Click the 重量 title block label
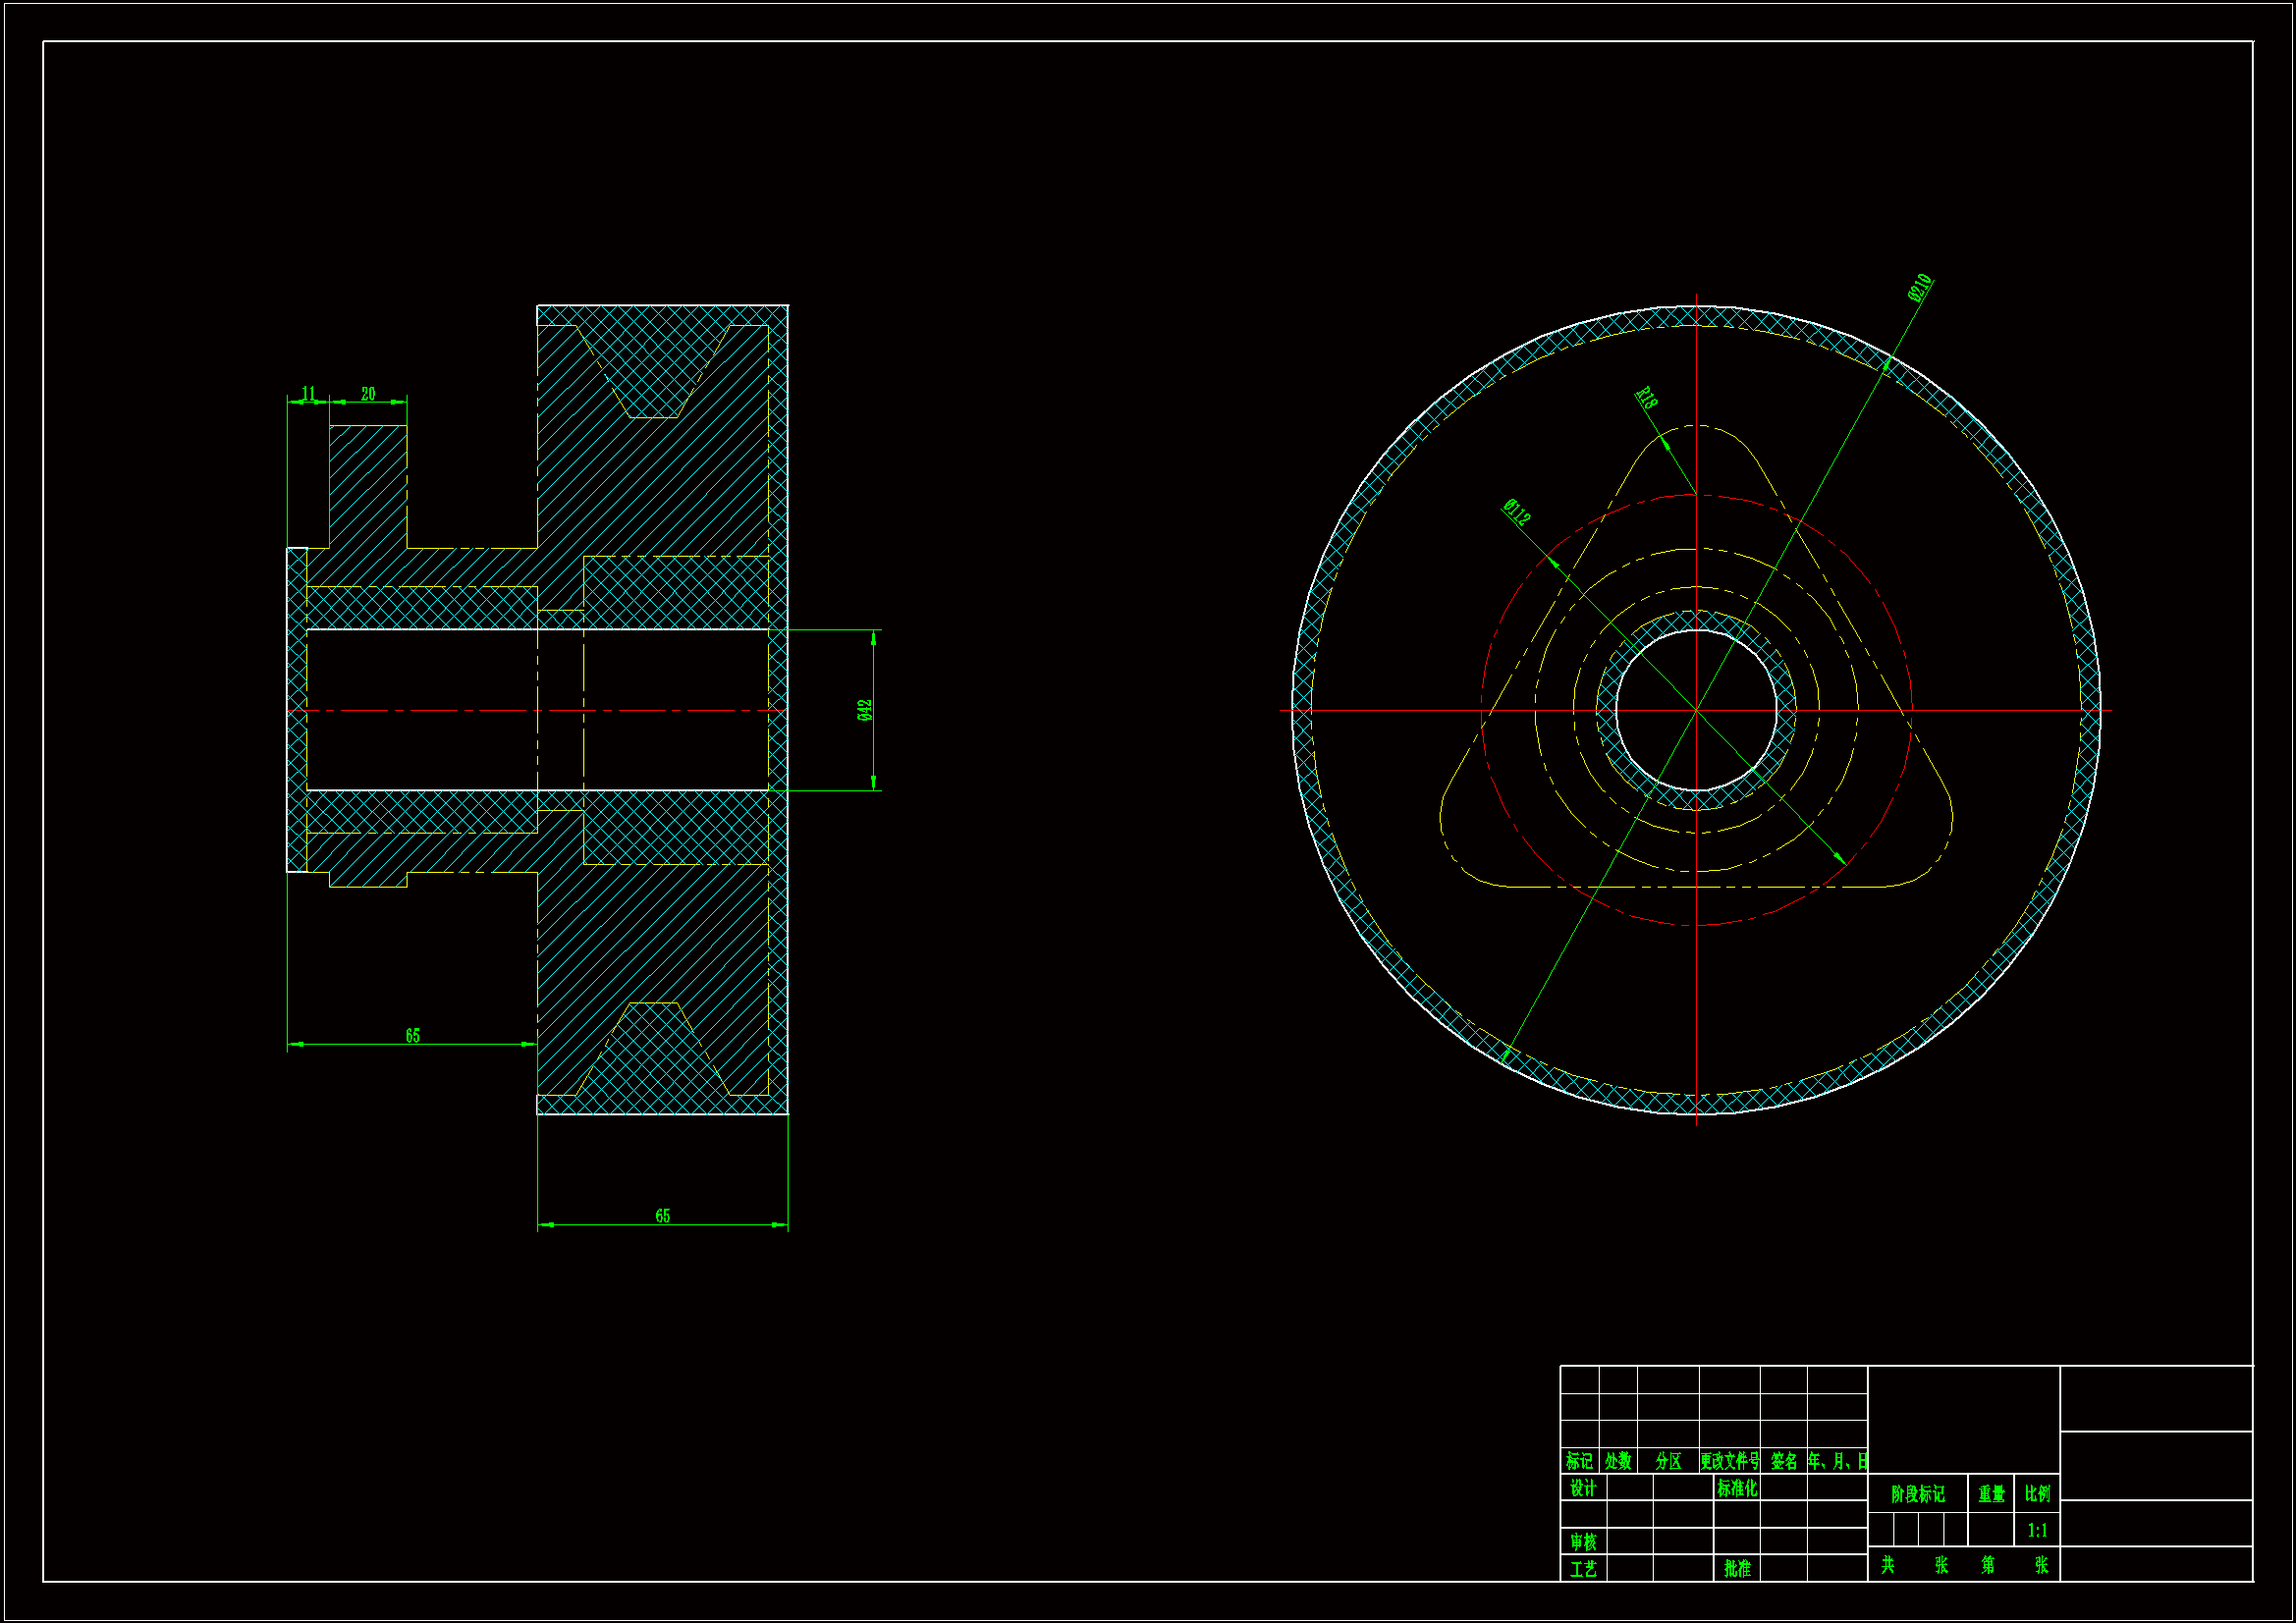This screenshot has height=1623, width=2296. point(1991,1493)
